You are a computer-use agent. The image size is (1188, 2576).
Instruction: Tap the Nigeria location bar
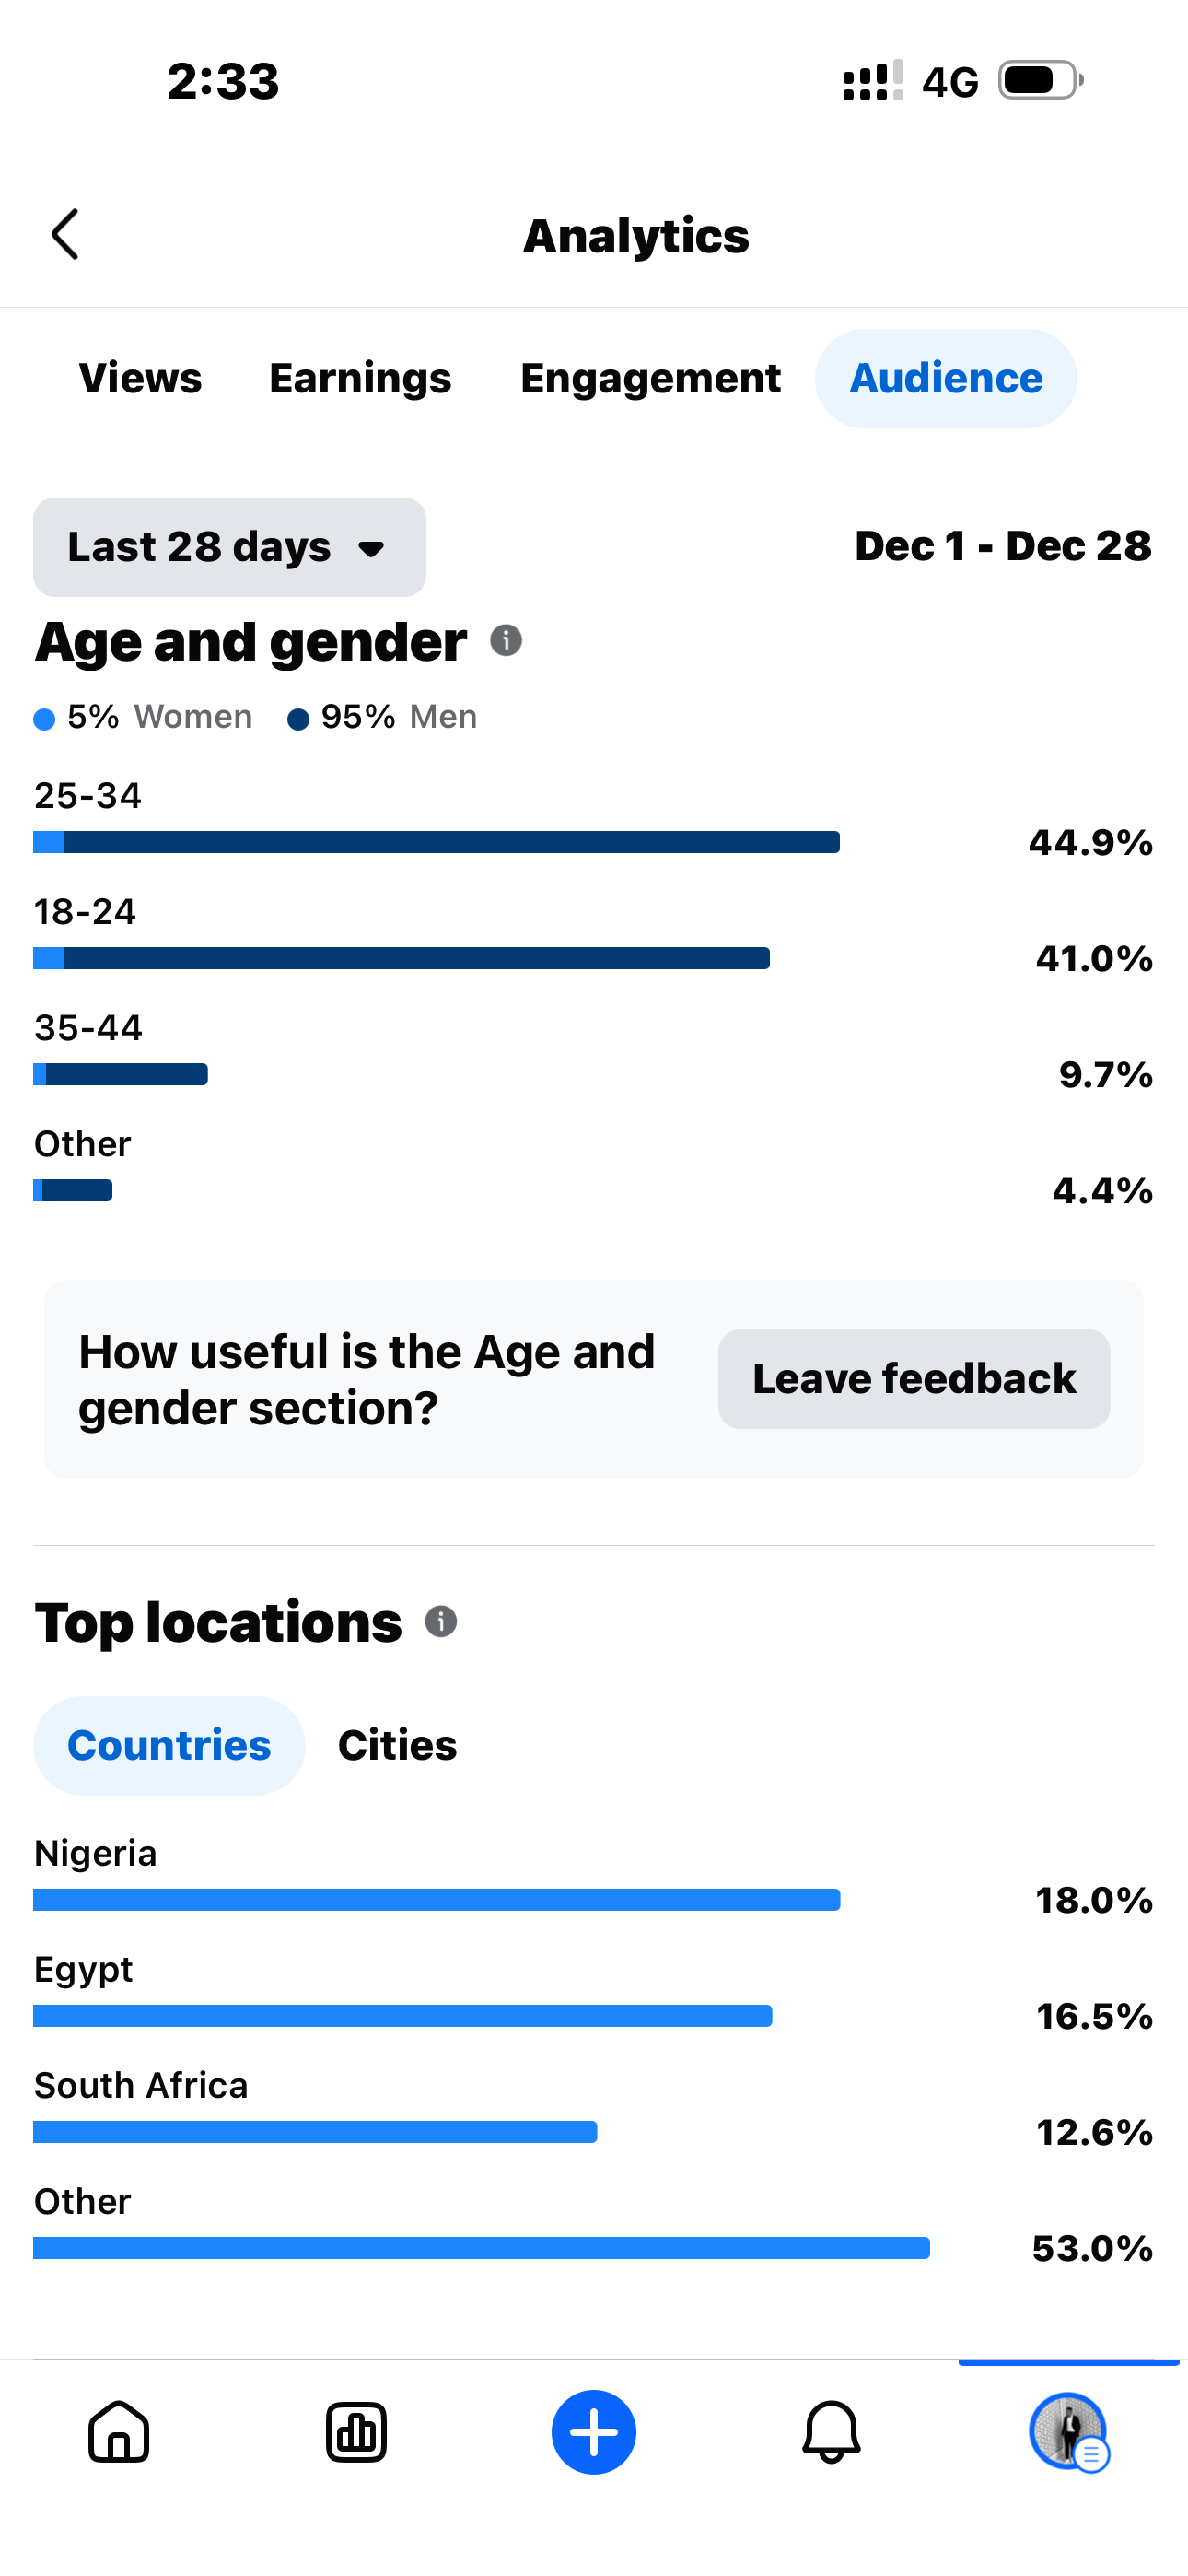436,1899
